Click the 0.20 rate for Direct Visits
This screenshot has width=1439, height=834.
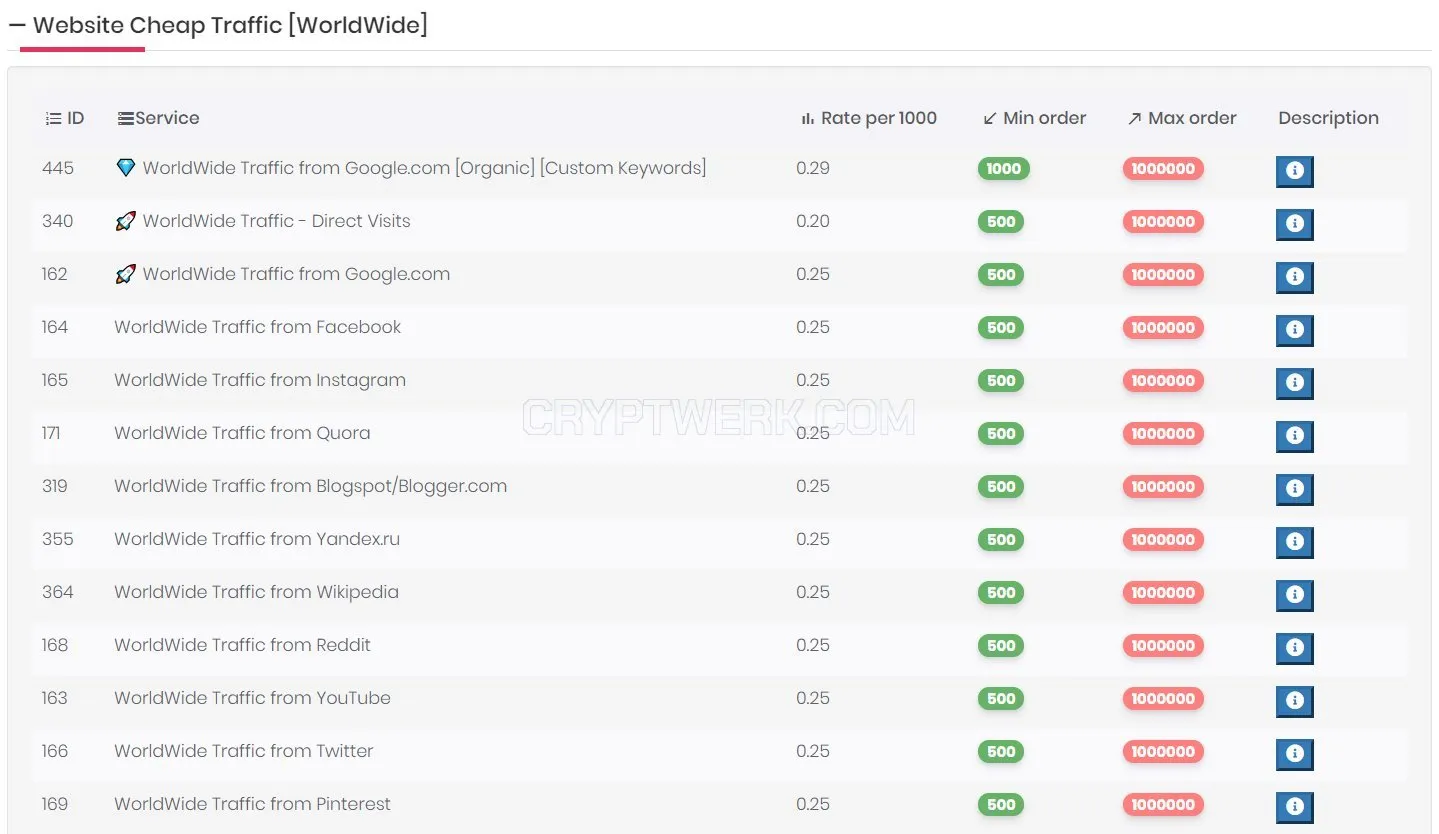tap(813, 221)
